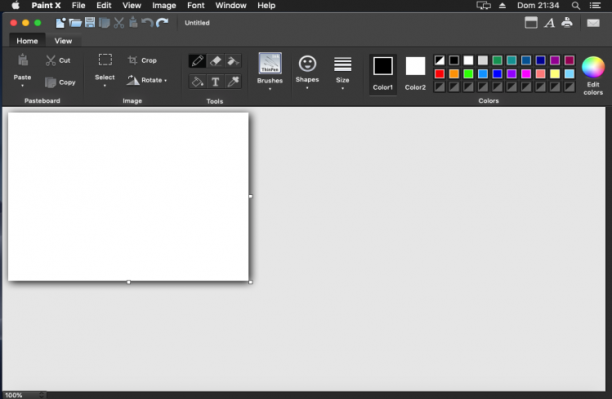Open the Window menu
612x399 pixels.
[231, 5]
